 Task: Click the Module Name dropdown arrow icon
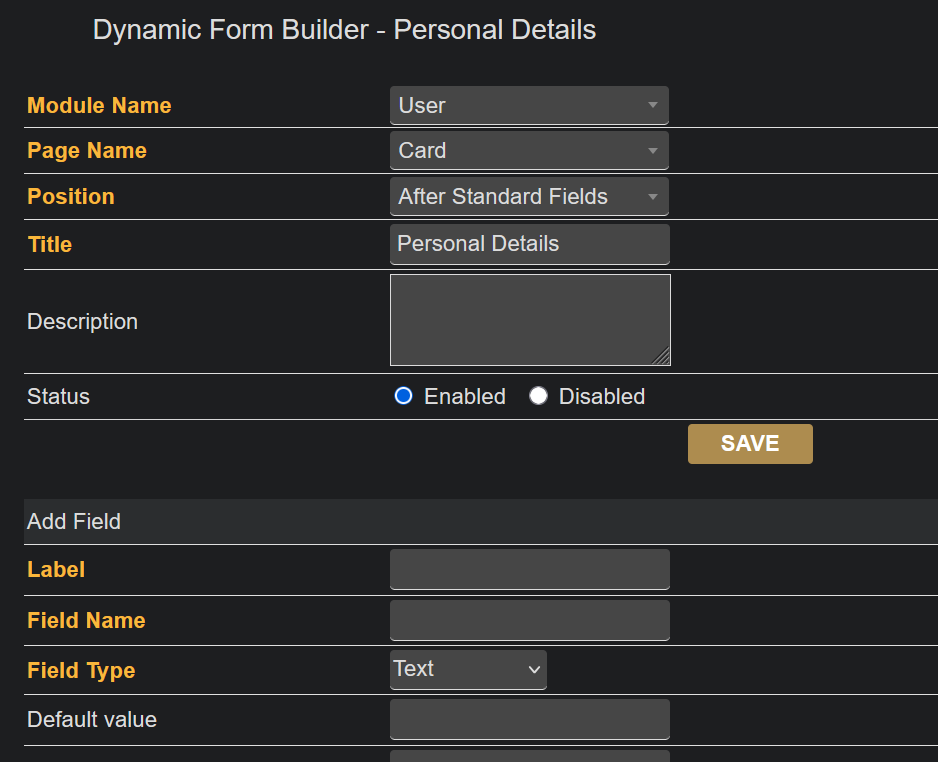point(653,105)
